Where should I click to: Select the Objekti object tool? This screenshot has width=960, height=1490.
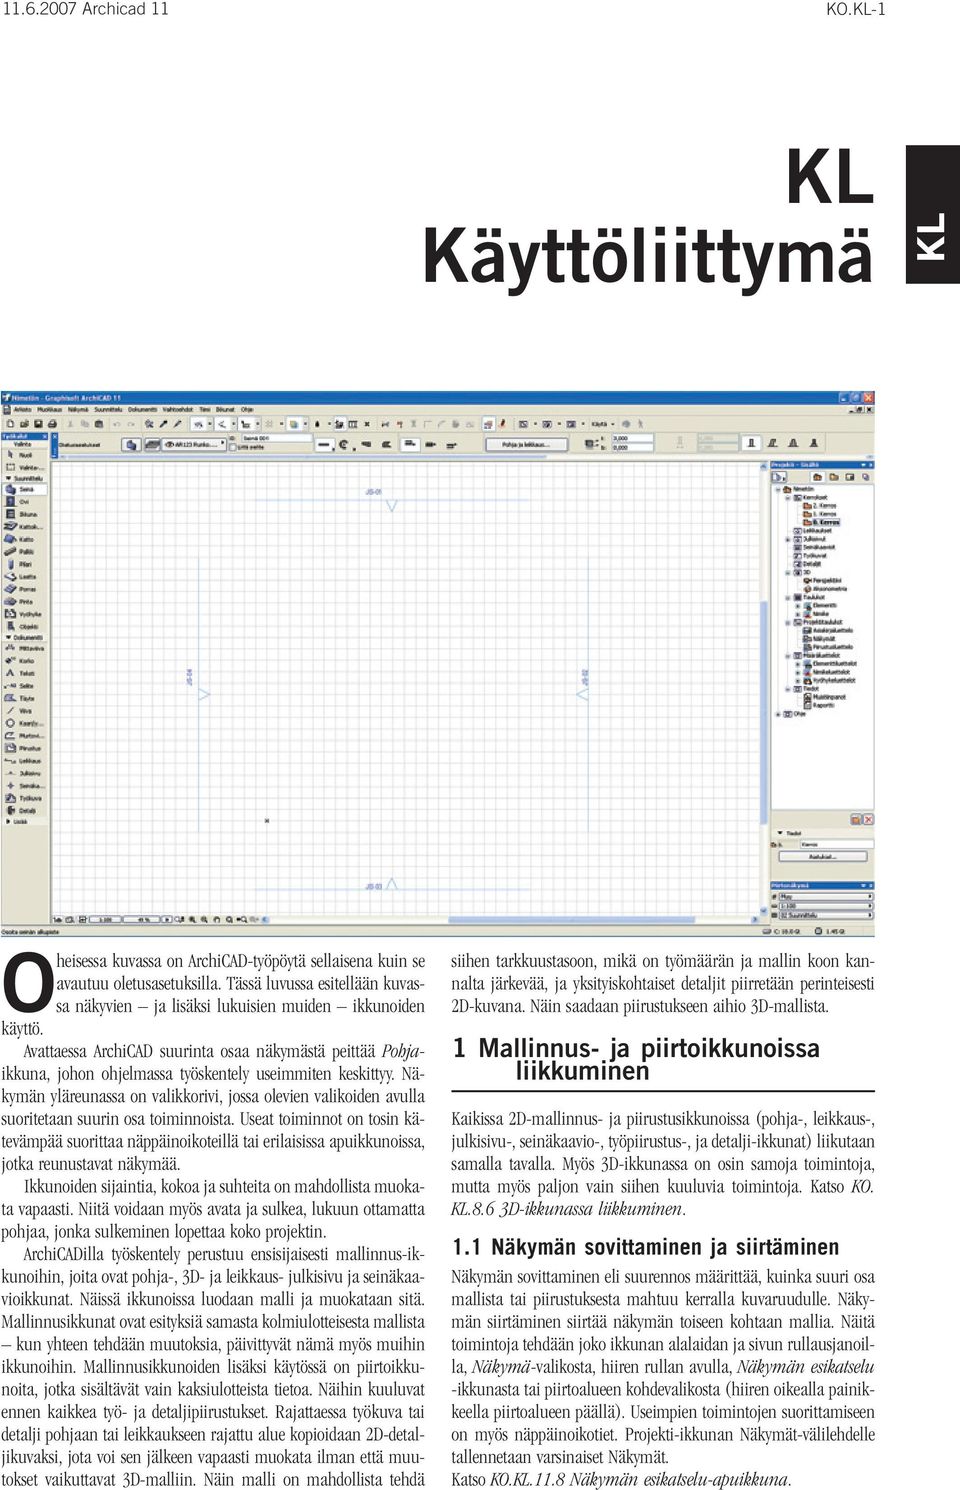[x=24, y=626]
